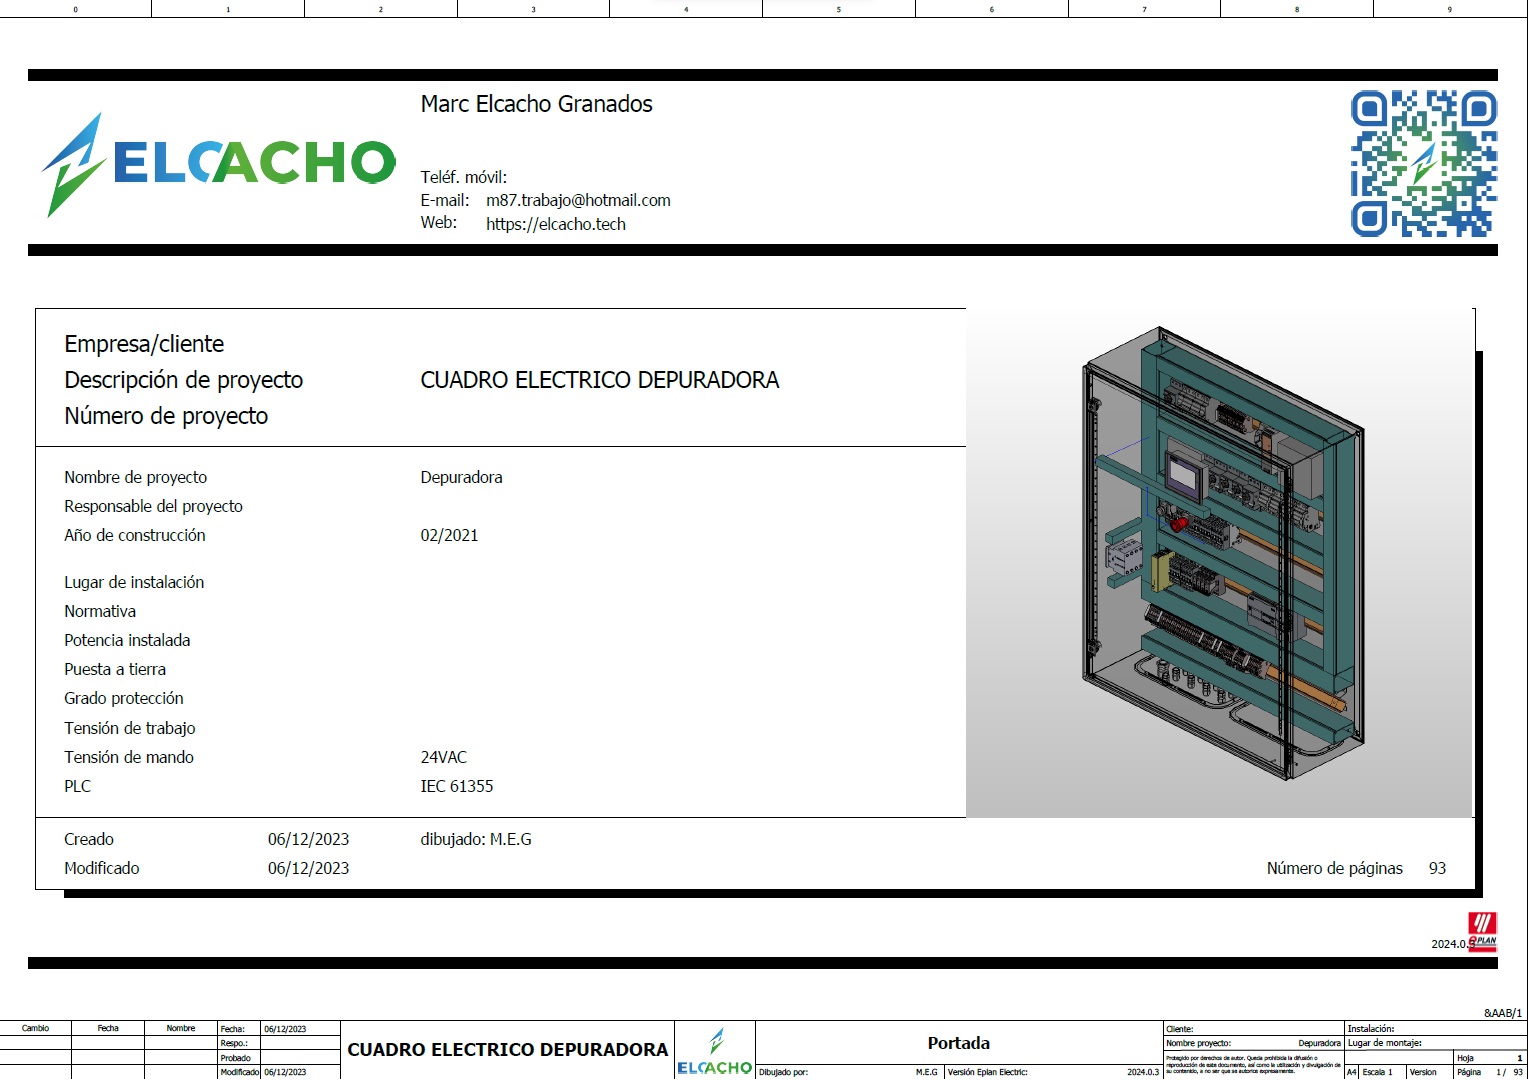Click the red EPLAN logo icon

(1482, 931)
